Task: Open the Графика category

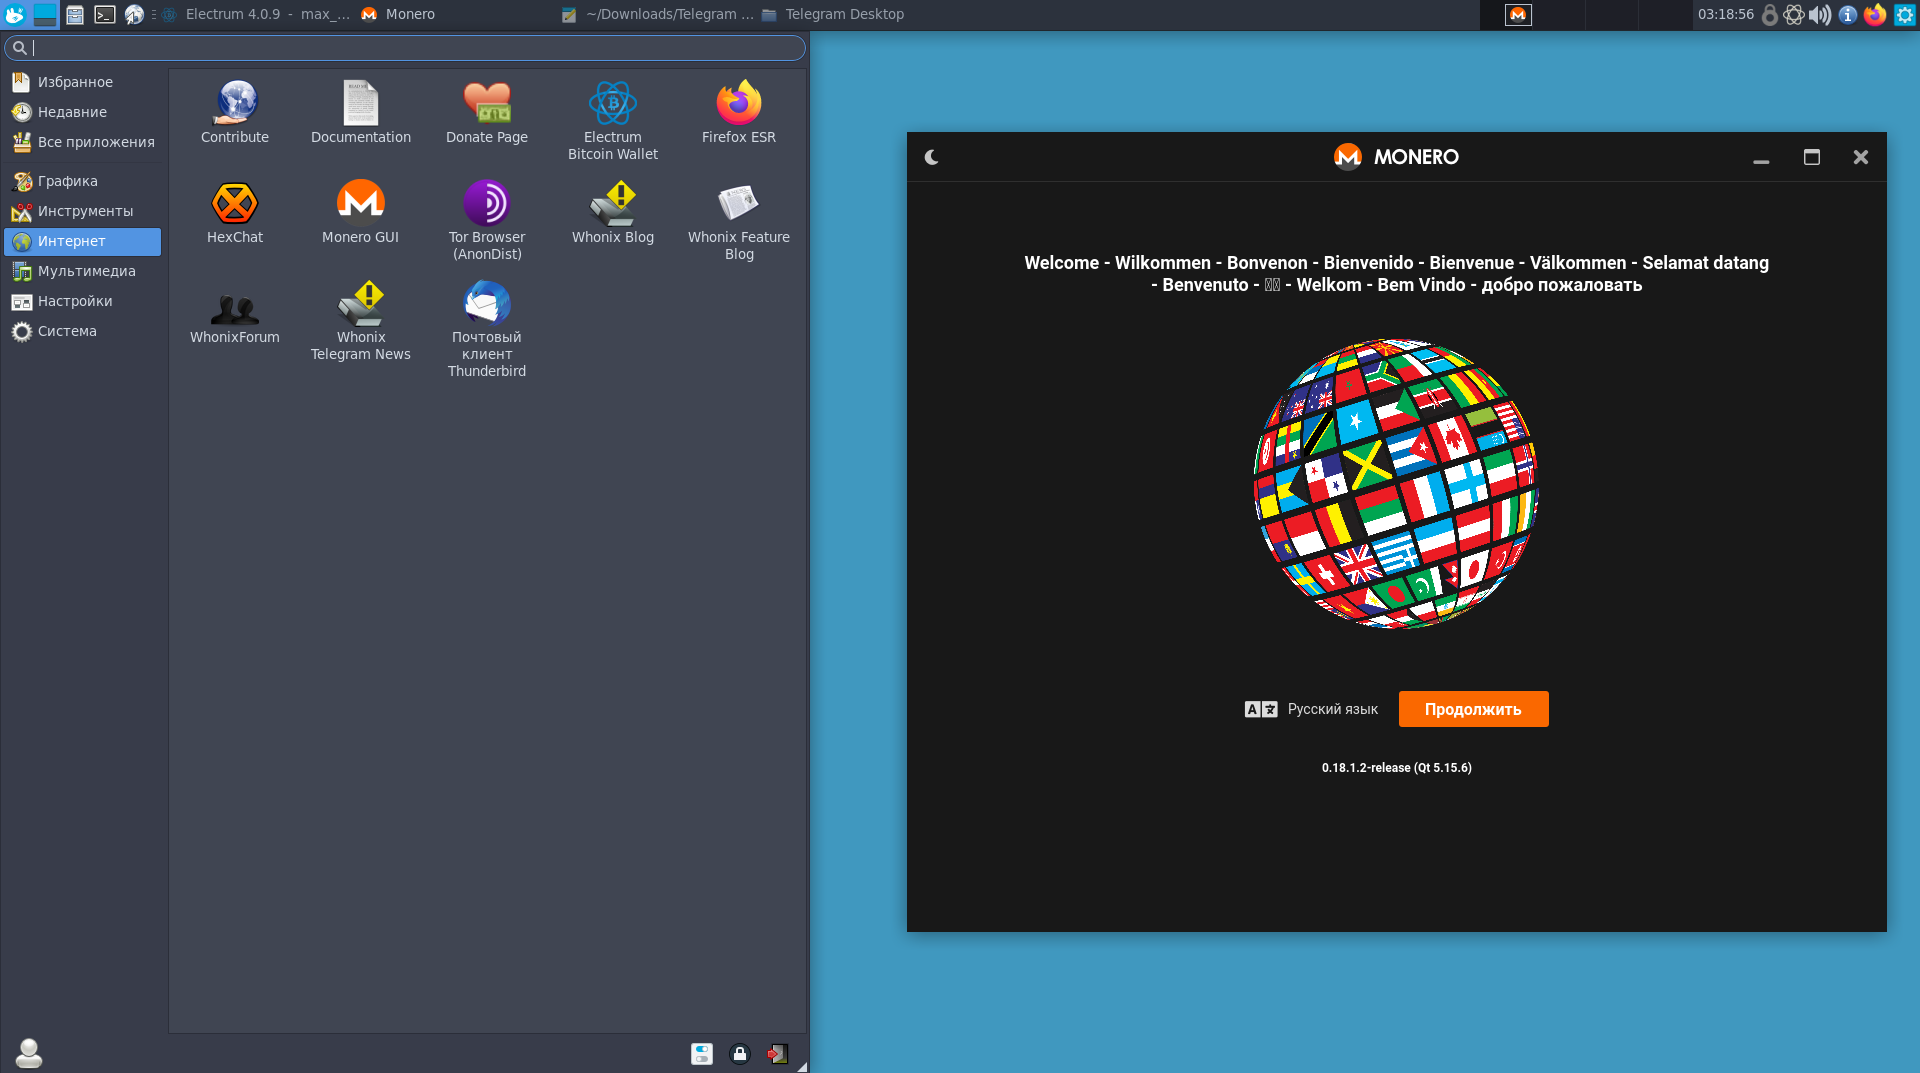Action: point(83,181)
